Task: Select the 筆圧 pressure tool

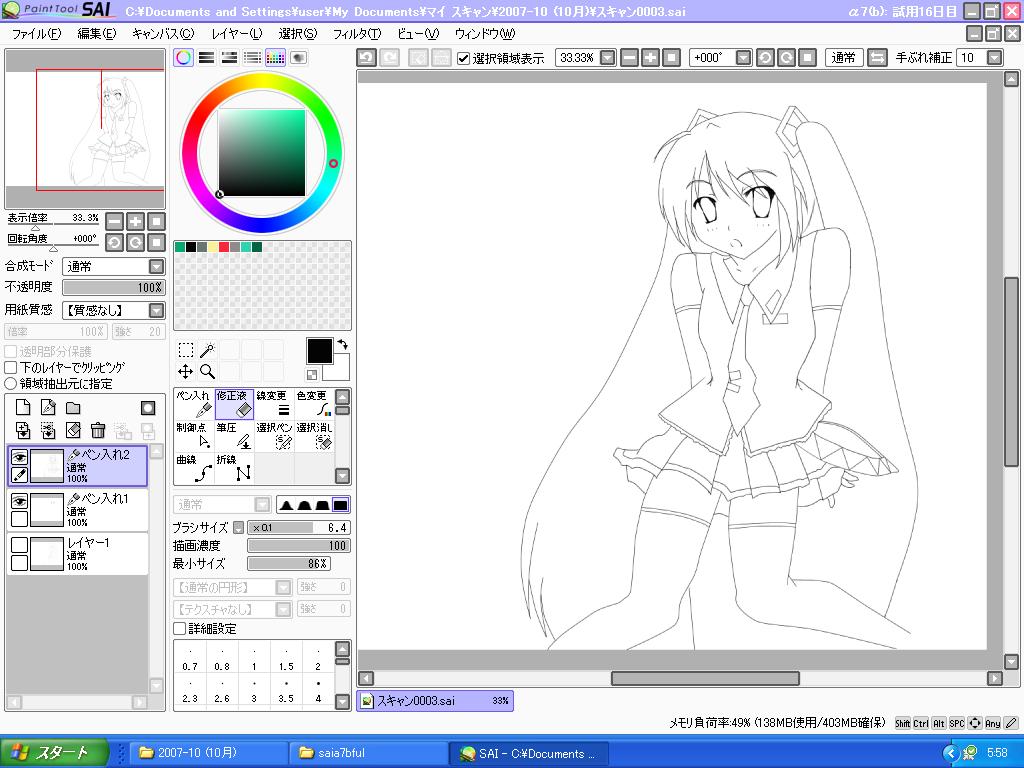Action: point(234,436)
